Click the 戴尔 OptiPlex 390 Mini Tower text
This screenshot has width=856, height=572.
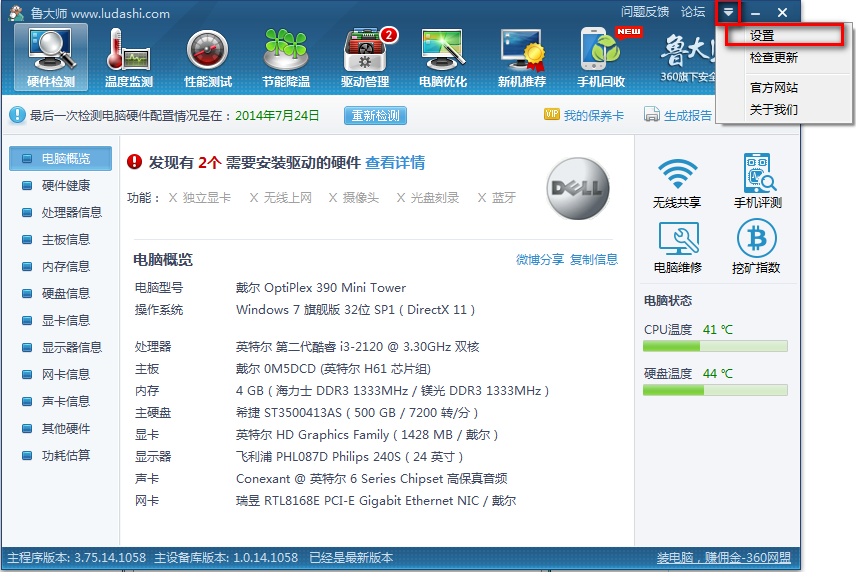[321, 288]
